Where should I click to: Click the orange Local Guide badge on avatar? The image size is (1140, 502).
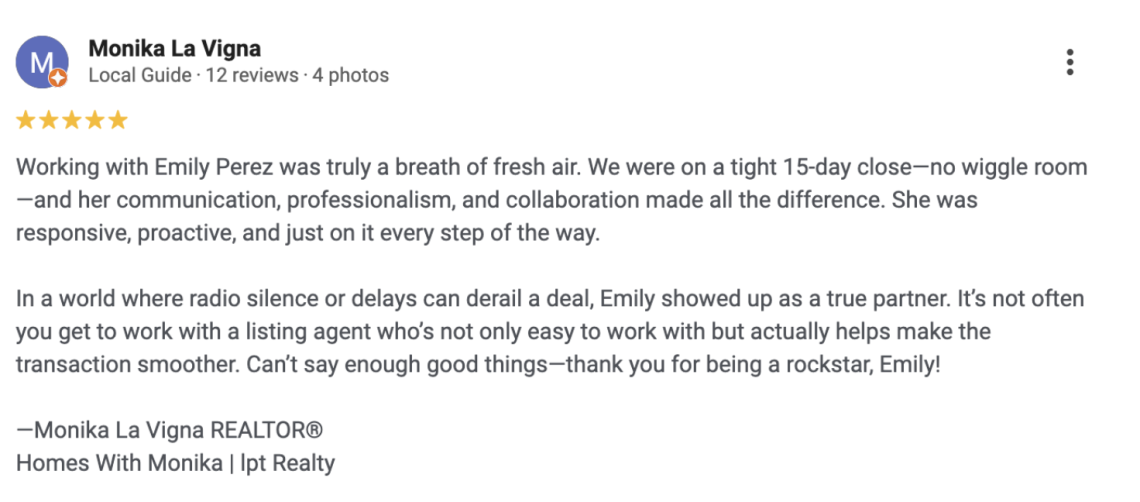(60, 79)
